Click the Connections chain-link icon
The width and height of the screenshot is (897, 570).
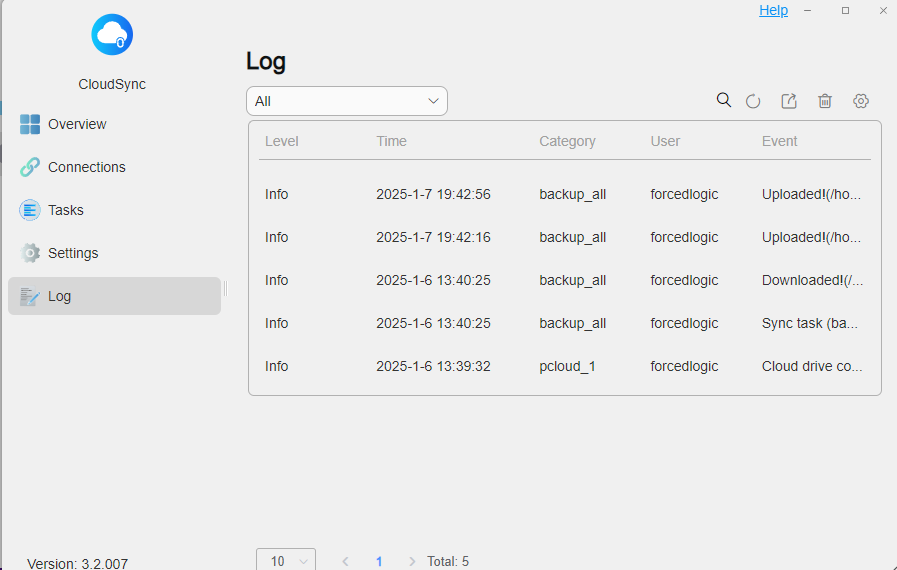tap(30, 167)
